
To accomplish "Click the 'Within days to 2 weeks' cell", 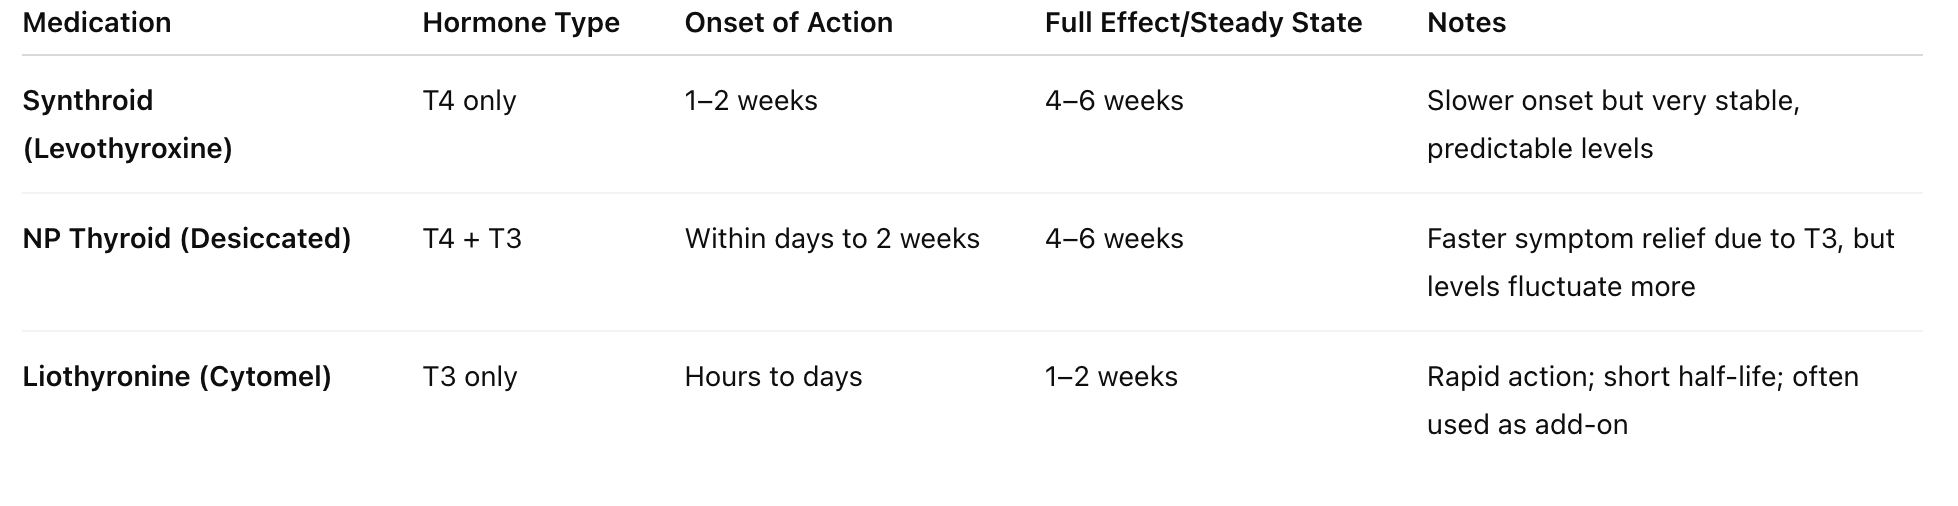I will [x=832, y=239].
